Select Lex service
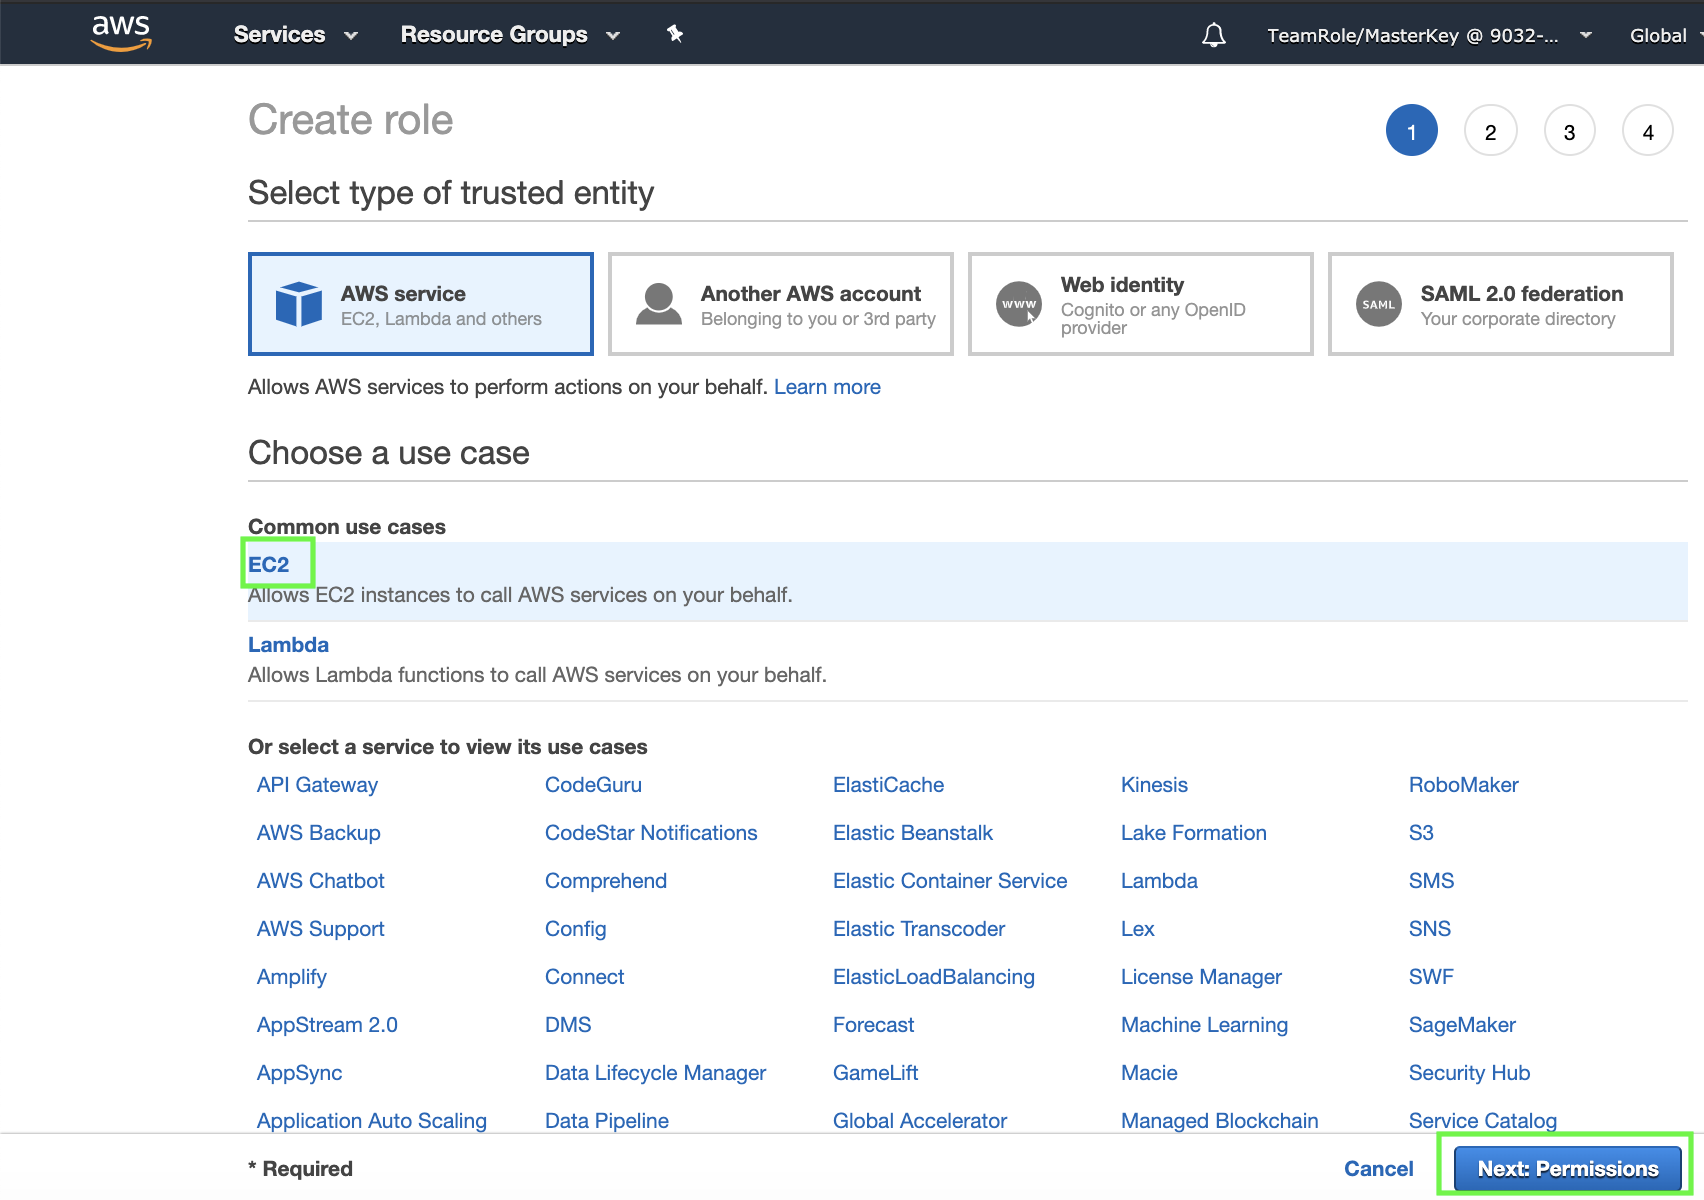This screenshot has width=1704, height=1200. (x=1137, y=929)
